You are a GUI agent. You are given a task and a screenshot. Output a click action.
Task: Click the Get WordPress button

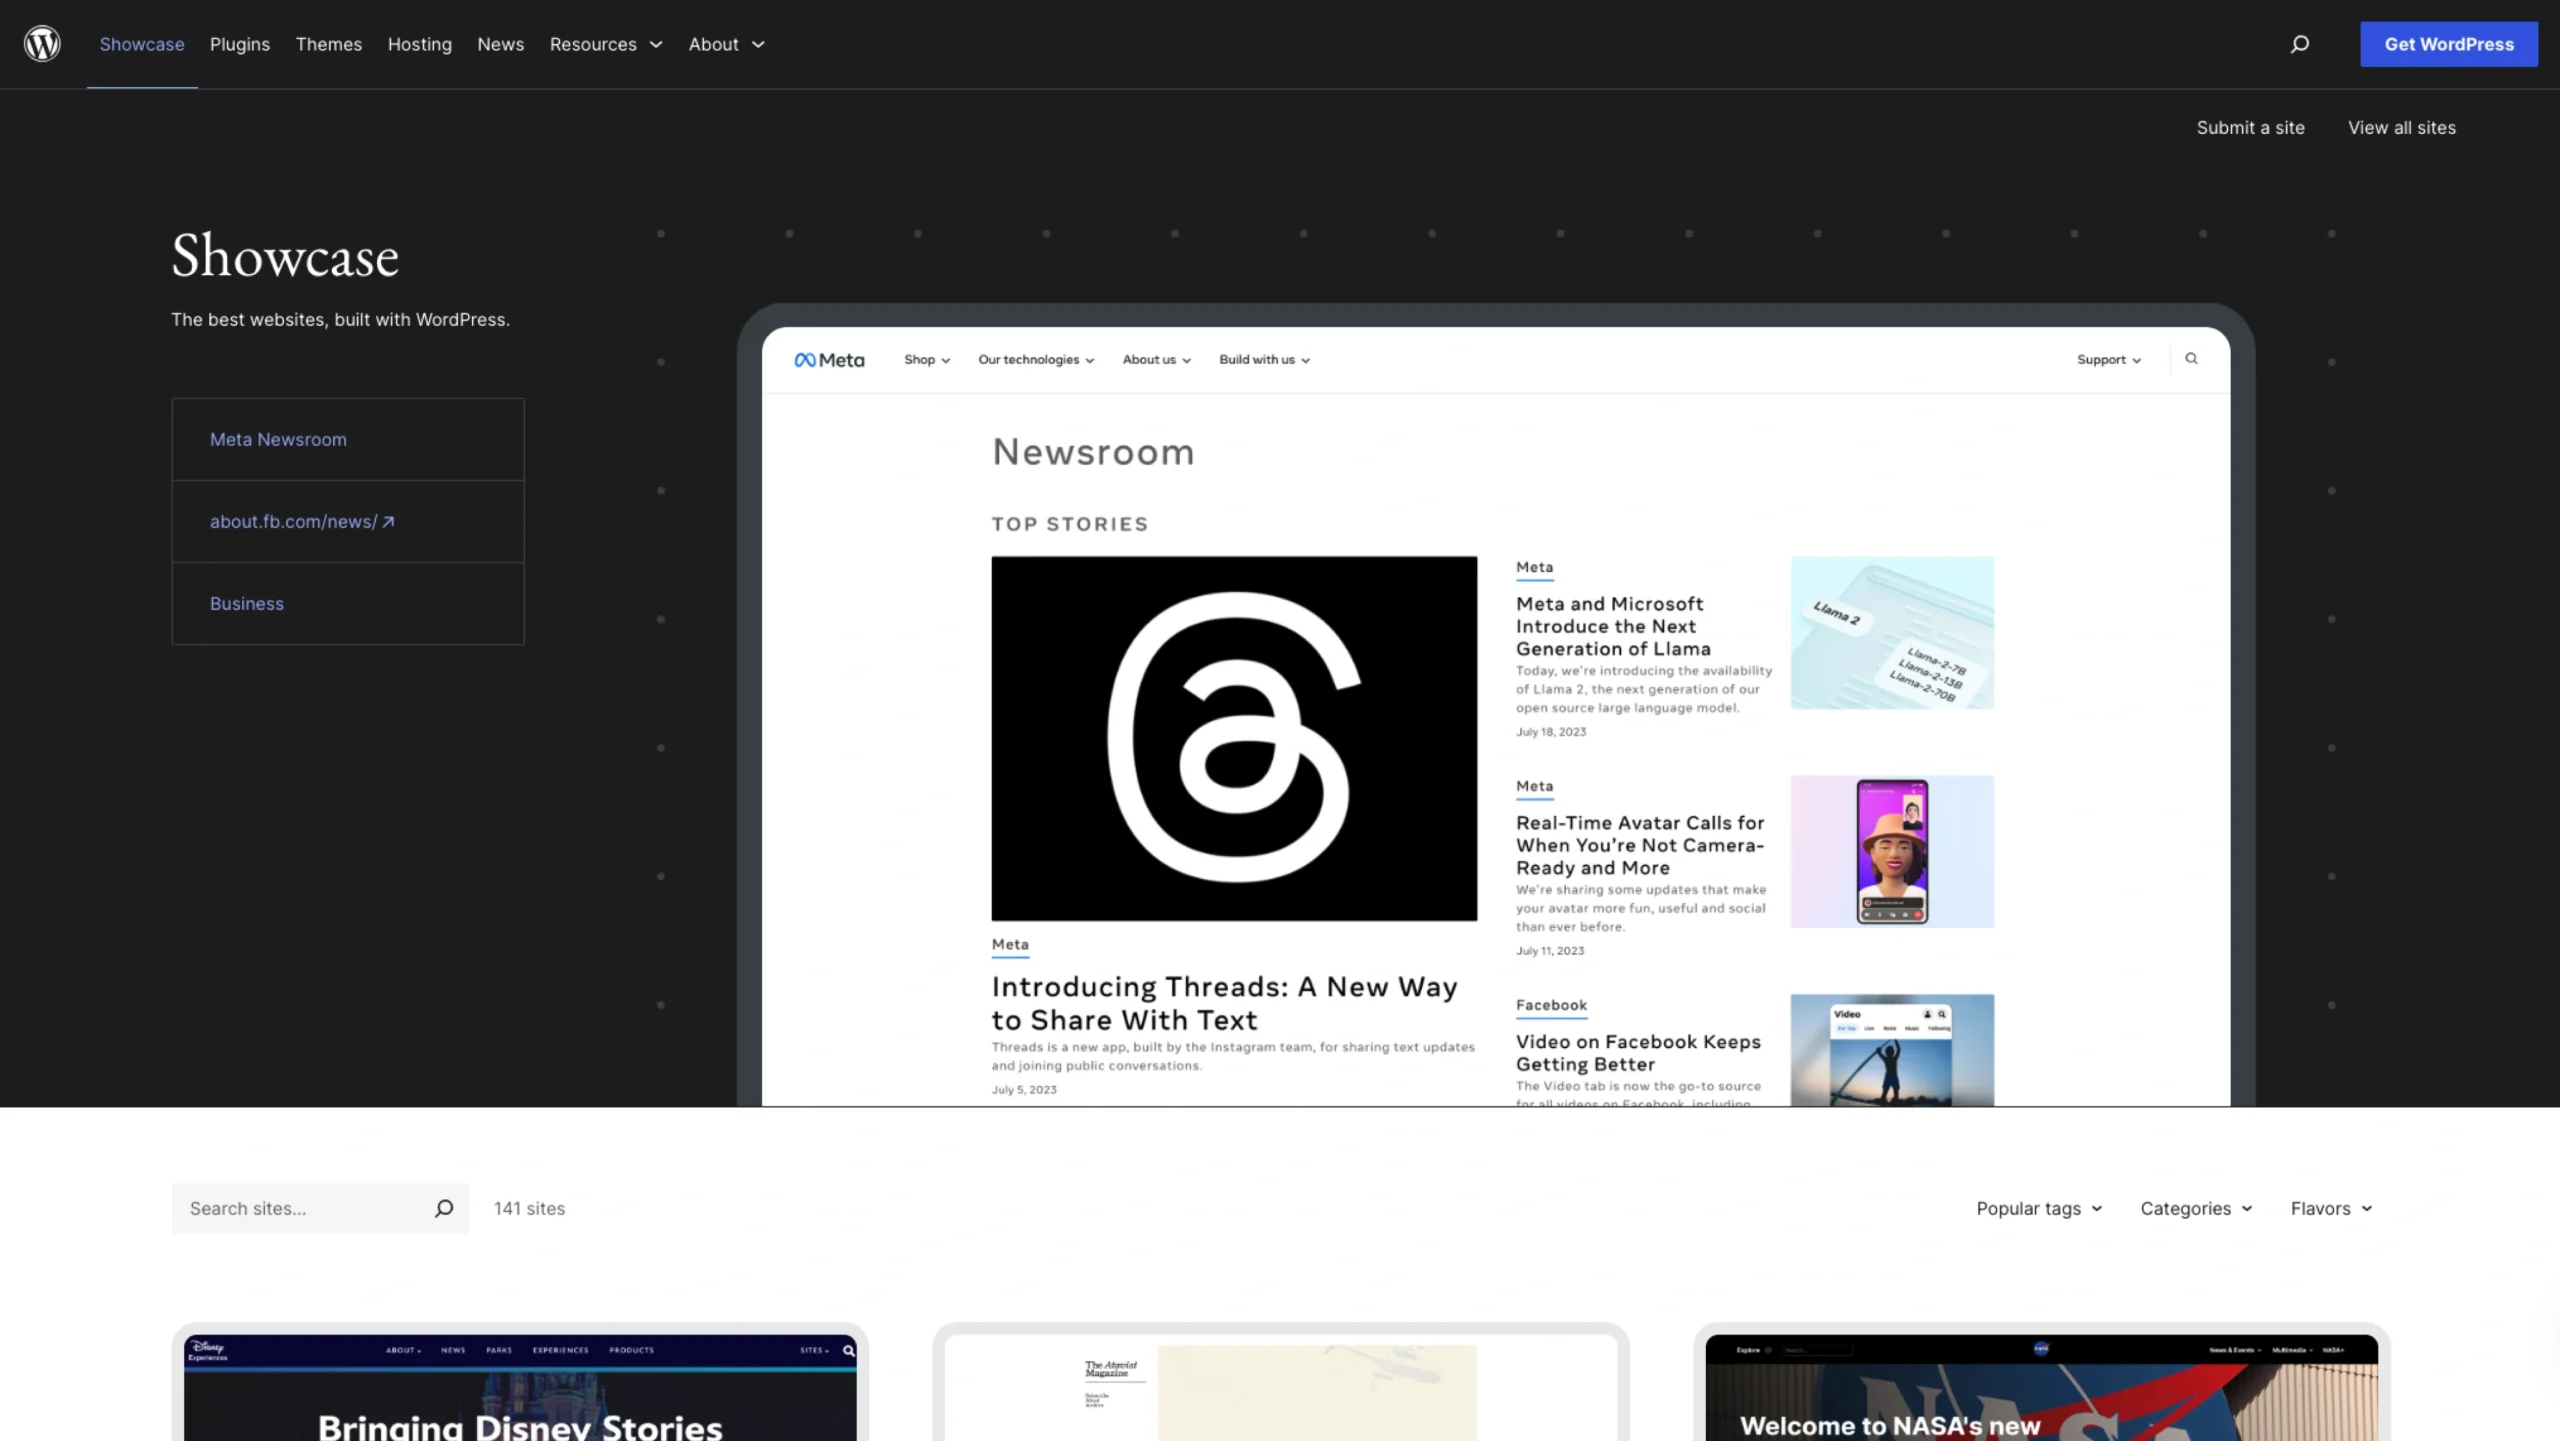(x=2449, y=44)
